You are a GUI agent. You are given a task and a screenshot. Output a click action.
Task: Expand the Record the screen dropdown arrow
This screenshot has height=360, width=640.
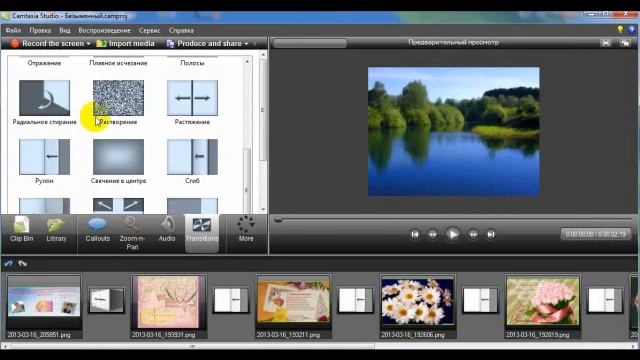[x=89, y=44]
